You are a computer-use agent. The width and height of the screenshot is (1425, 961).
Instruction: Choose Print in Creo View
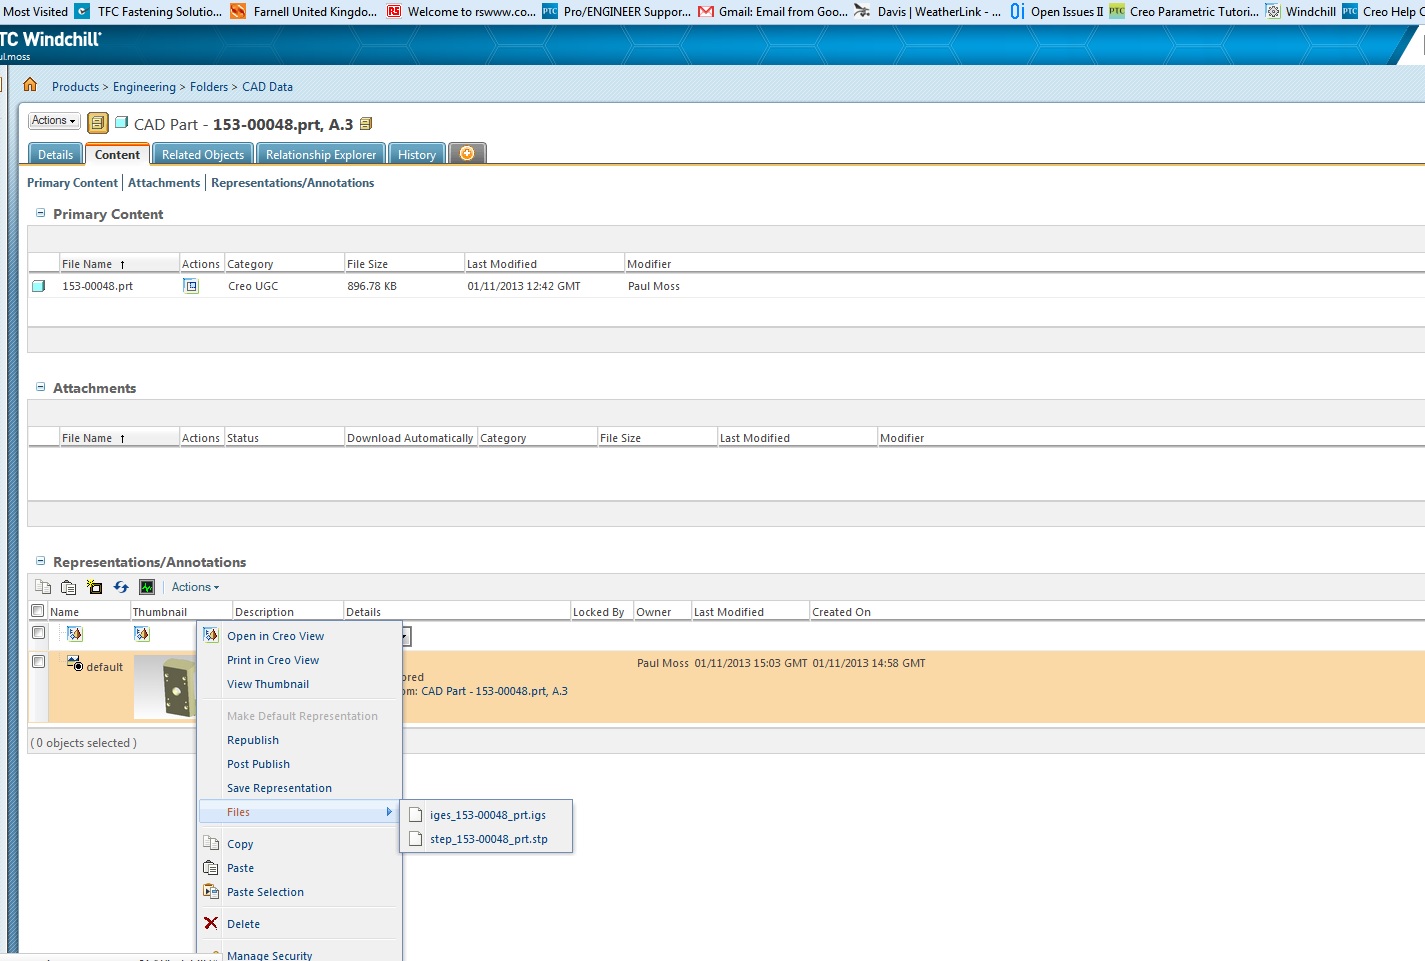pyautogui.click(x=273, y=660)
